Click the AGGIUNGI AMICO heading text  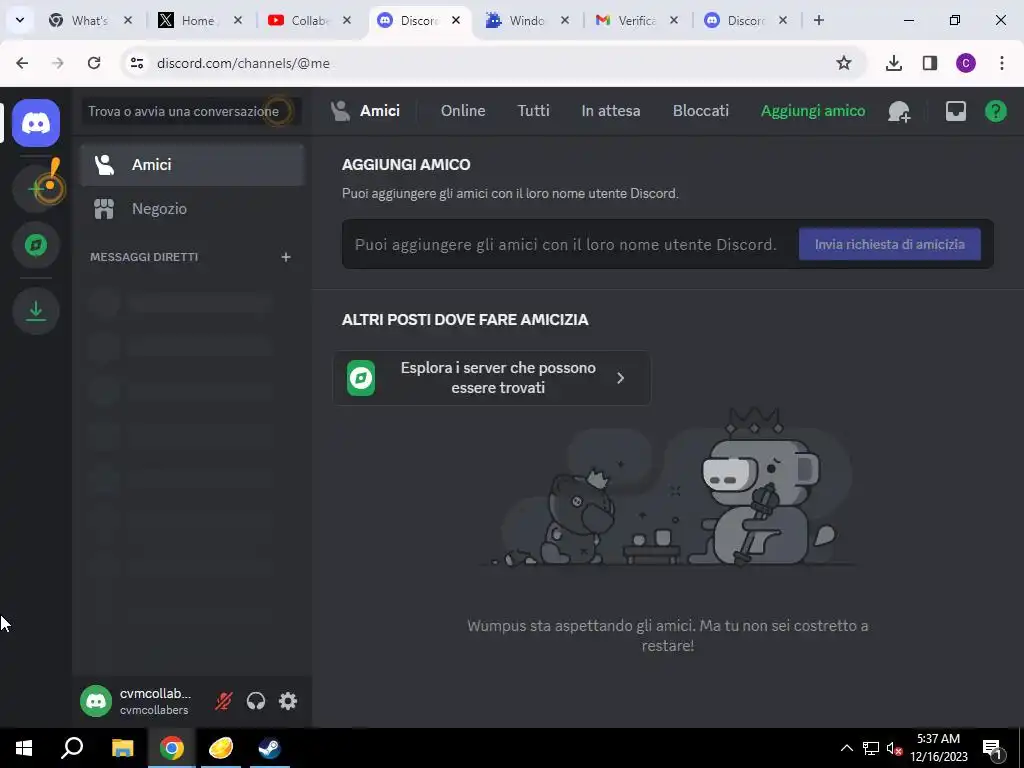(x=406, y=165)
